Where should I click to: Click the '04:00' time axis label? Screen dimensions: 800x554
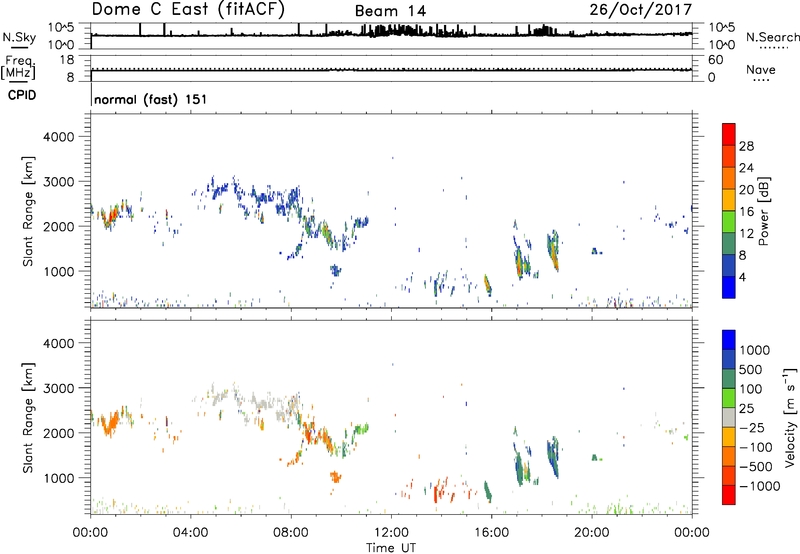[190, 533]
